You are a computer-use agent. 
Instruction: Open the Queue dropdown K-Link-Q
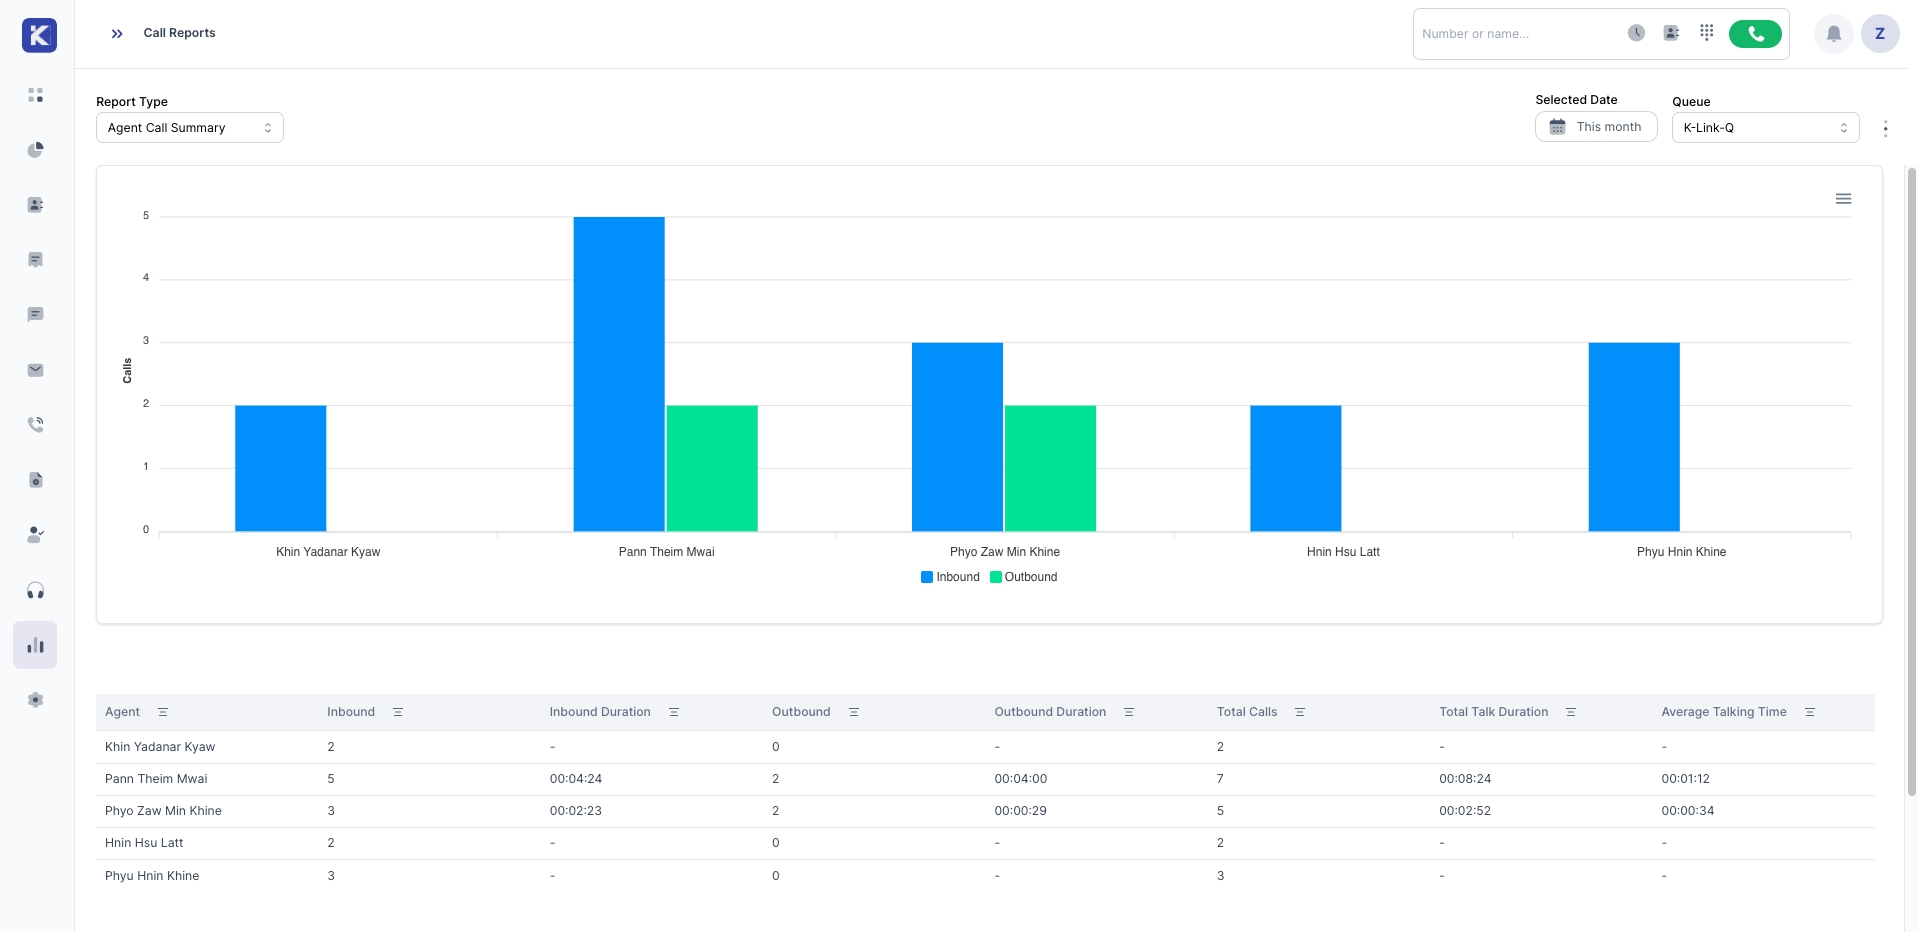(x=1764, y=128)
